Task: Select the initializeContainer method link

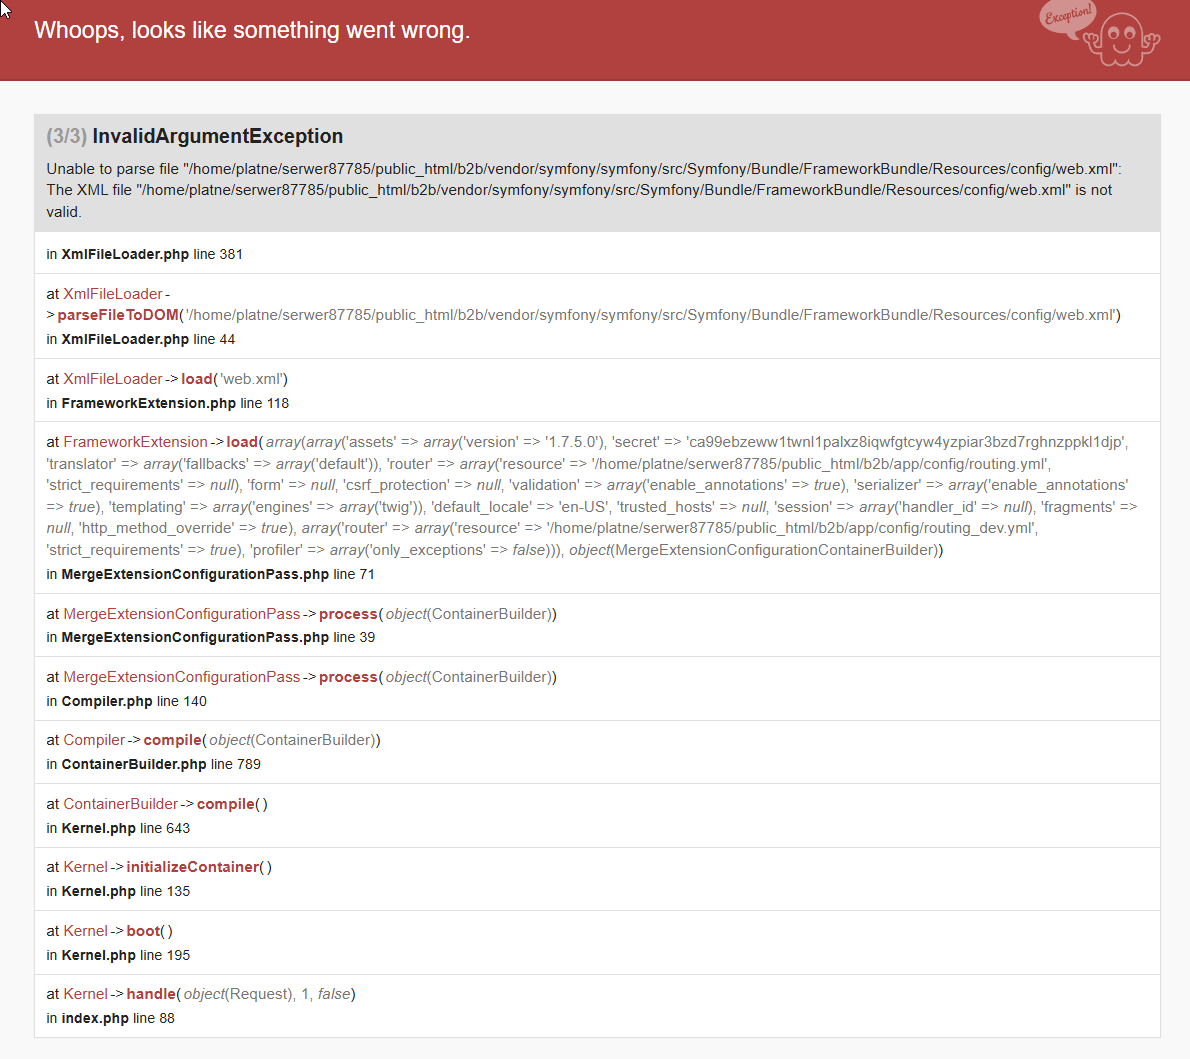Action: click(x=193, y=867)
